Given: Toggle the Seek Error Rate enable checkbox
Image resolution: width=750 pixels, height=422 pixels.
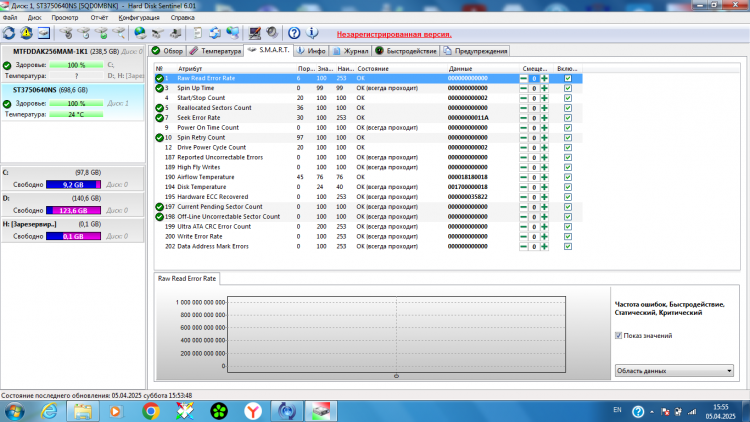Looking at the screenshot, I should tap(568, 118).
